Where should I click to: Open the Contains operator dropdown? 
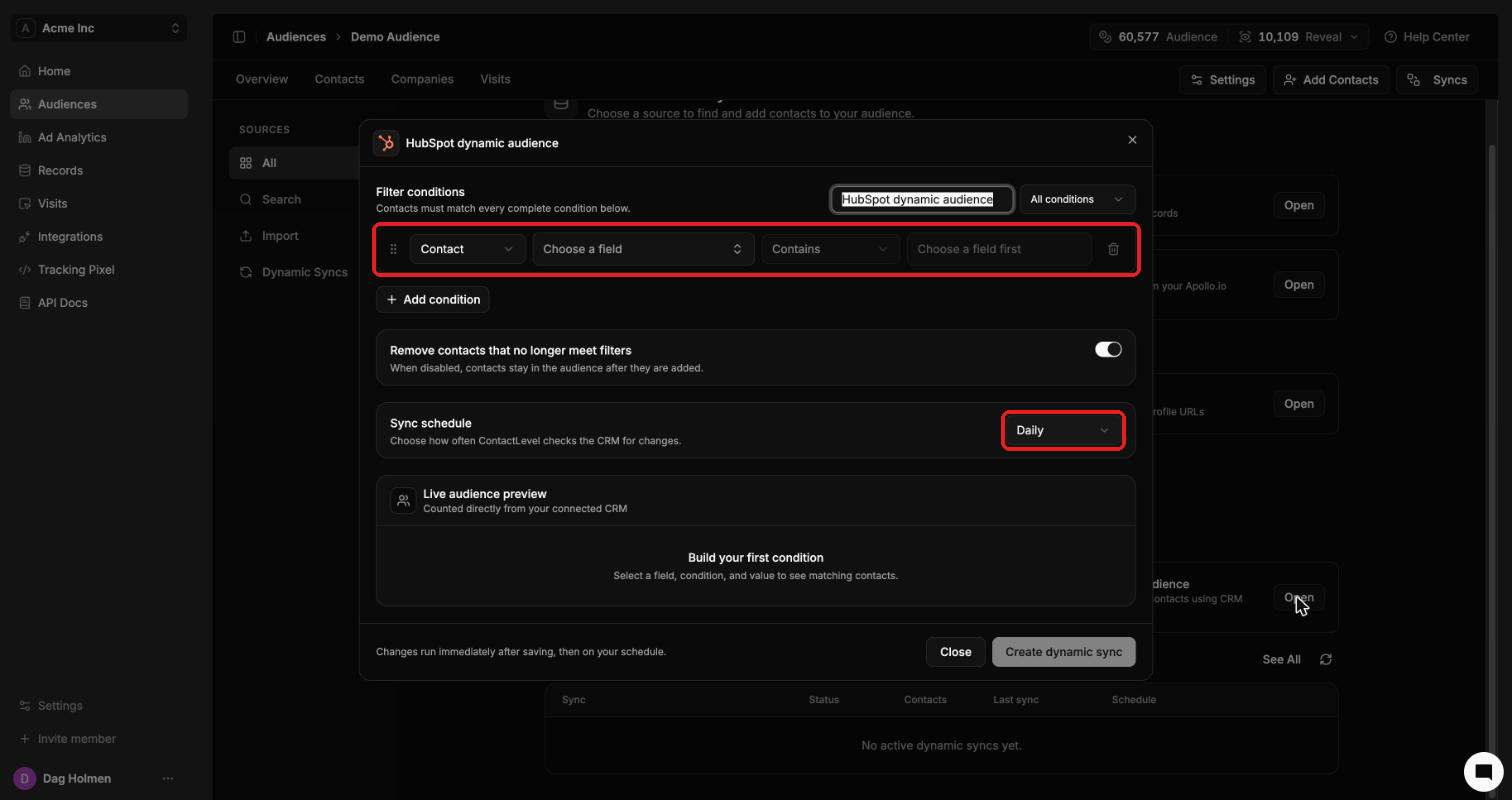click(830, 249)
